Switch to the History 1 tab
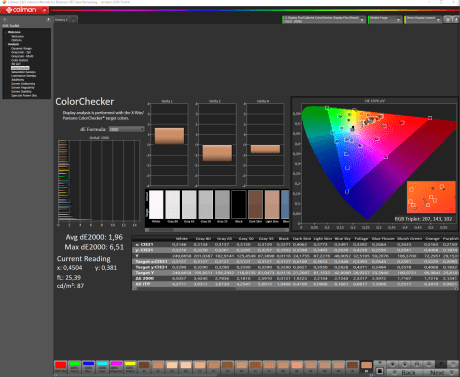The image size is (460, 377). [61, 20]
